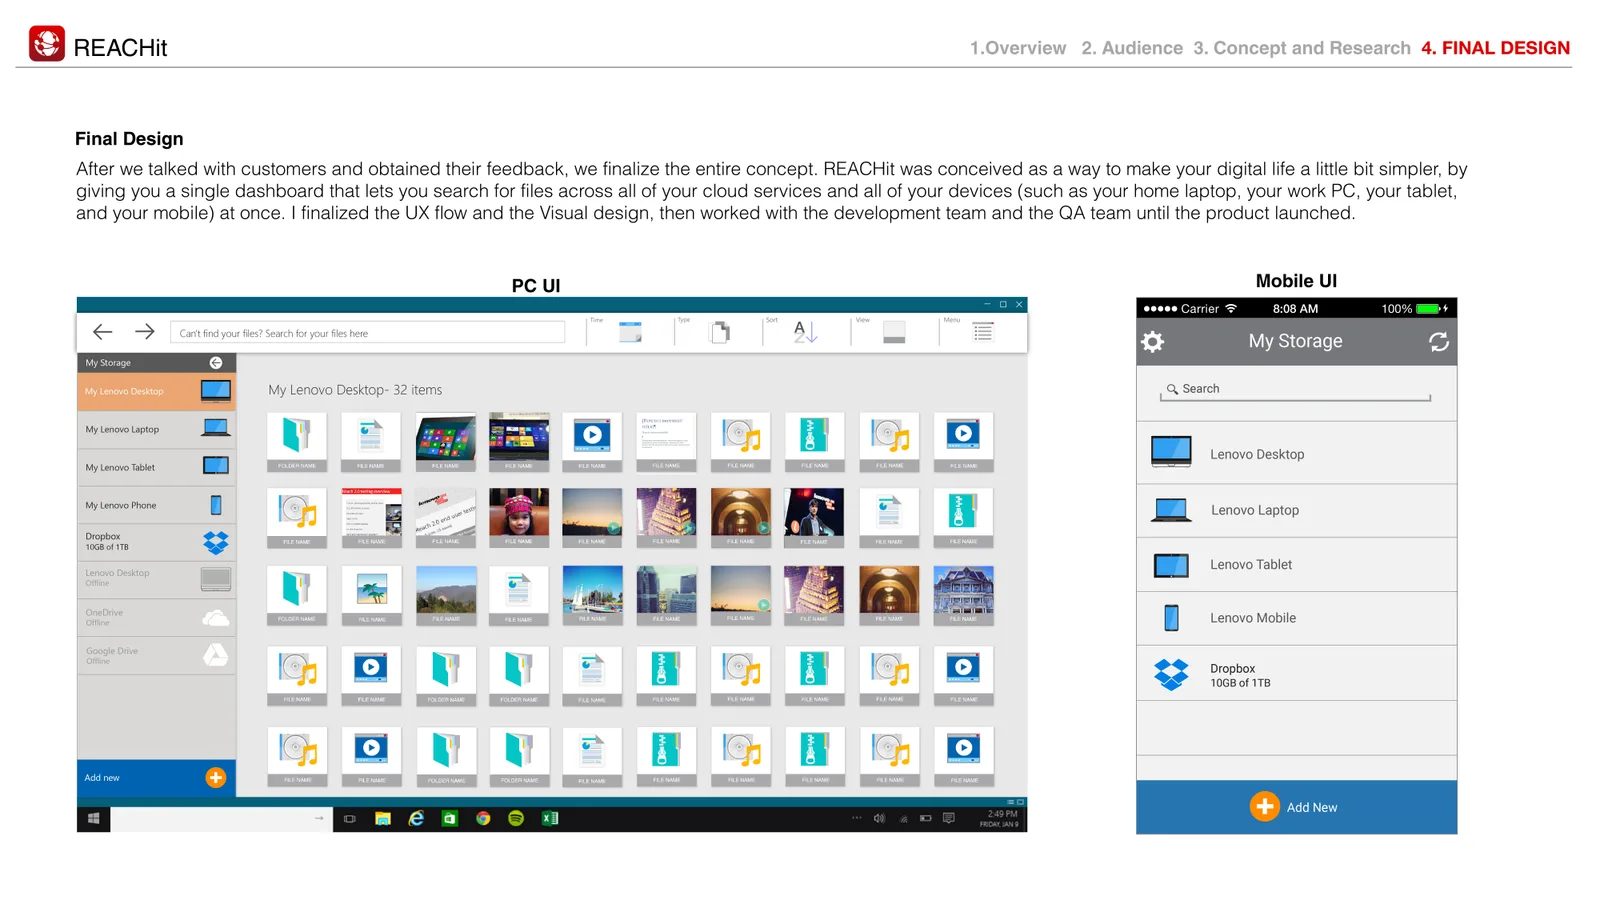
Task: Open the notification center tray icon
Action: 949,819
